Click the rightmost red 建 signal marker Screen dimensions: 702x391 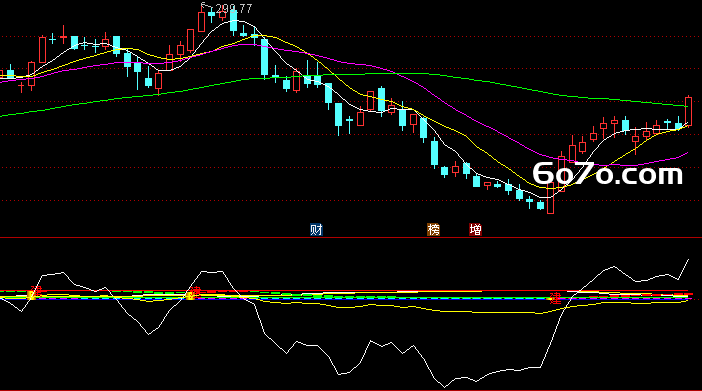click(555, 299)
